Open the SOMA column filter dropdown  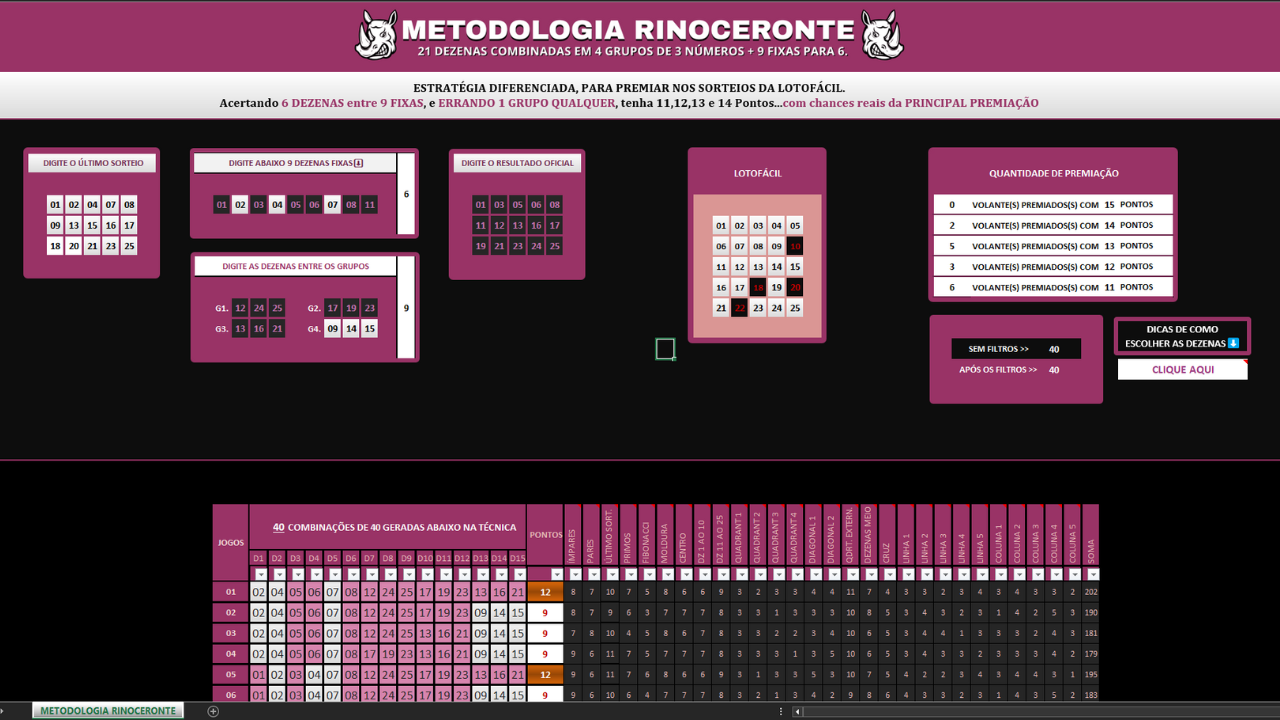(1093, 574)
